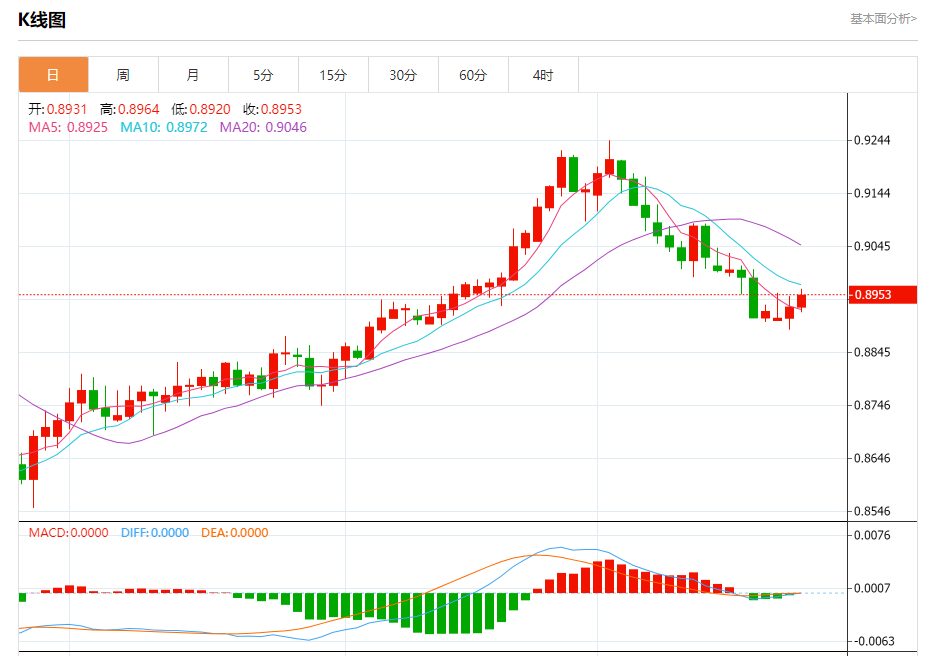Click the 开 opening price value
Screen dimensions: 929x656
coord(58,109)
